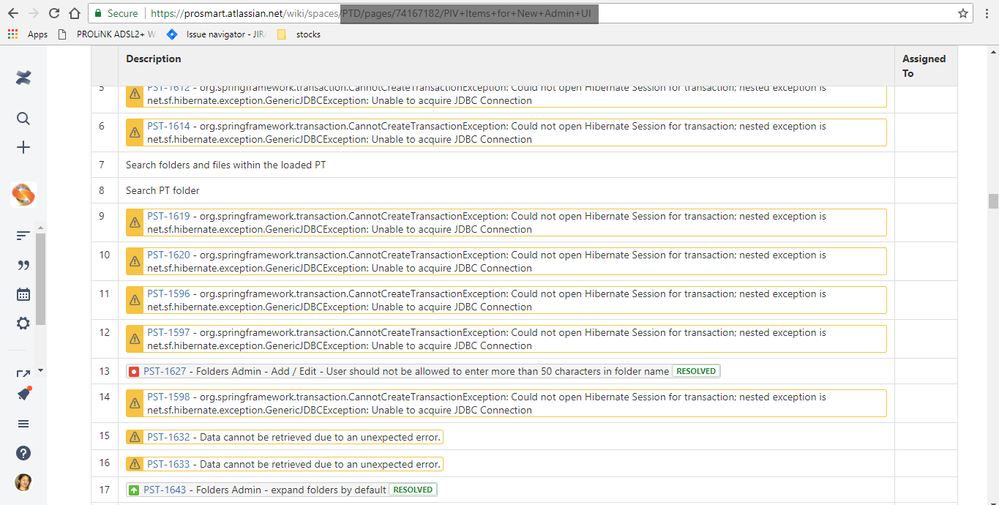Open issue link PST-1620
The width and height of the screenshot is (999, 505).
[x=168, y=255]
